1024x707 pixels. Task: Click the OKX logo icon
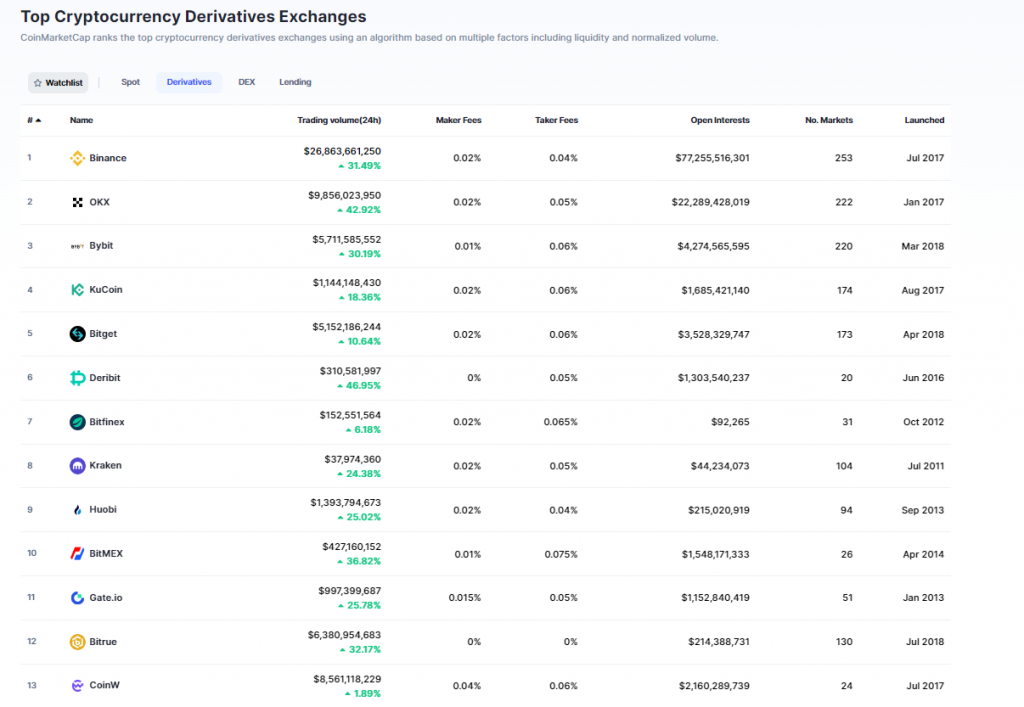(x=77, y=202)
